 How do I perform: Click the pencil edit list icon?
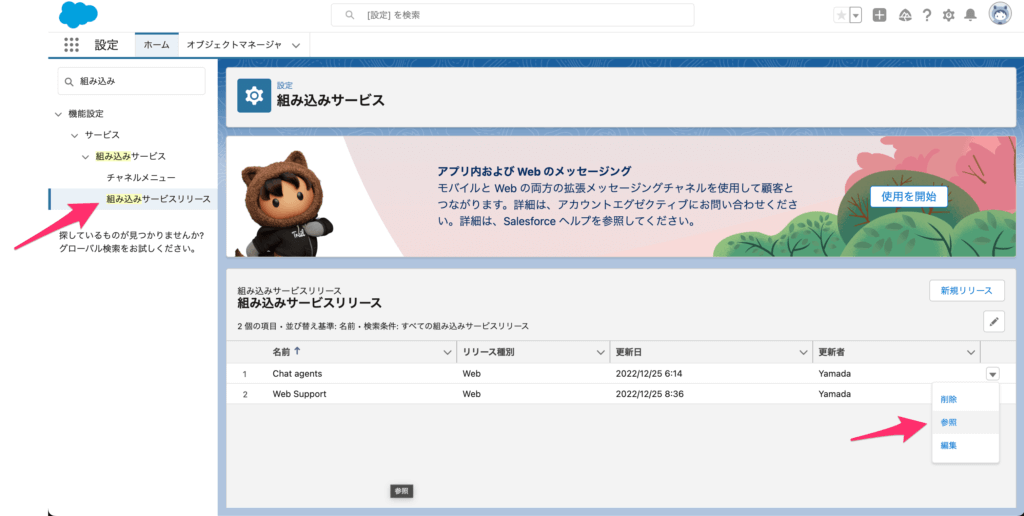993,321
